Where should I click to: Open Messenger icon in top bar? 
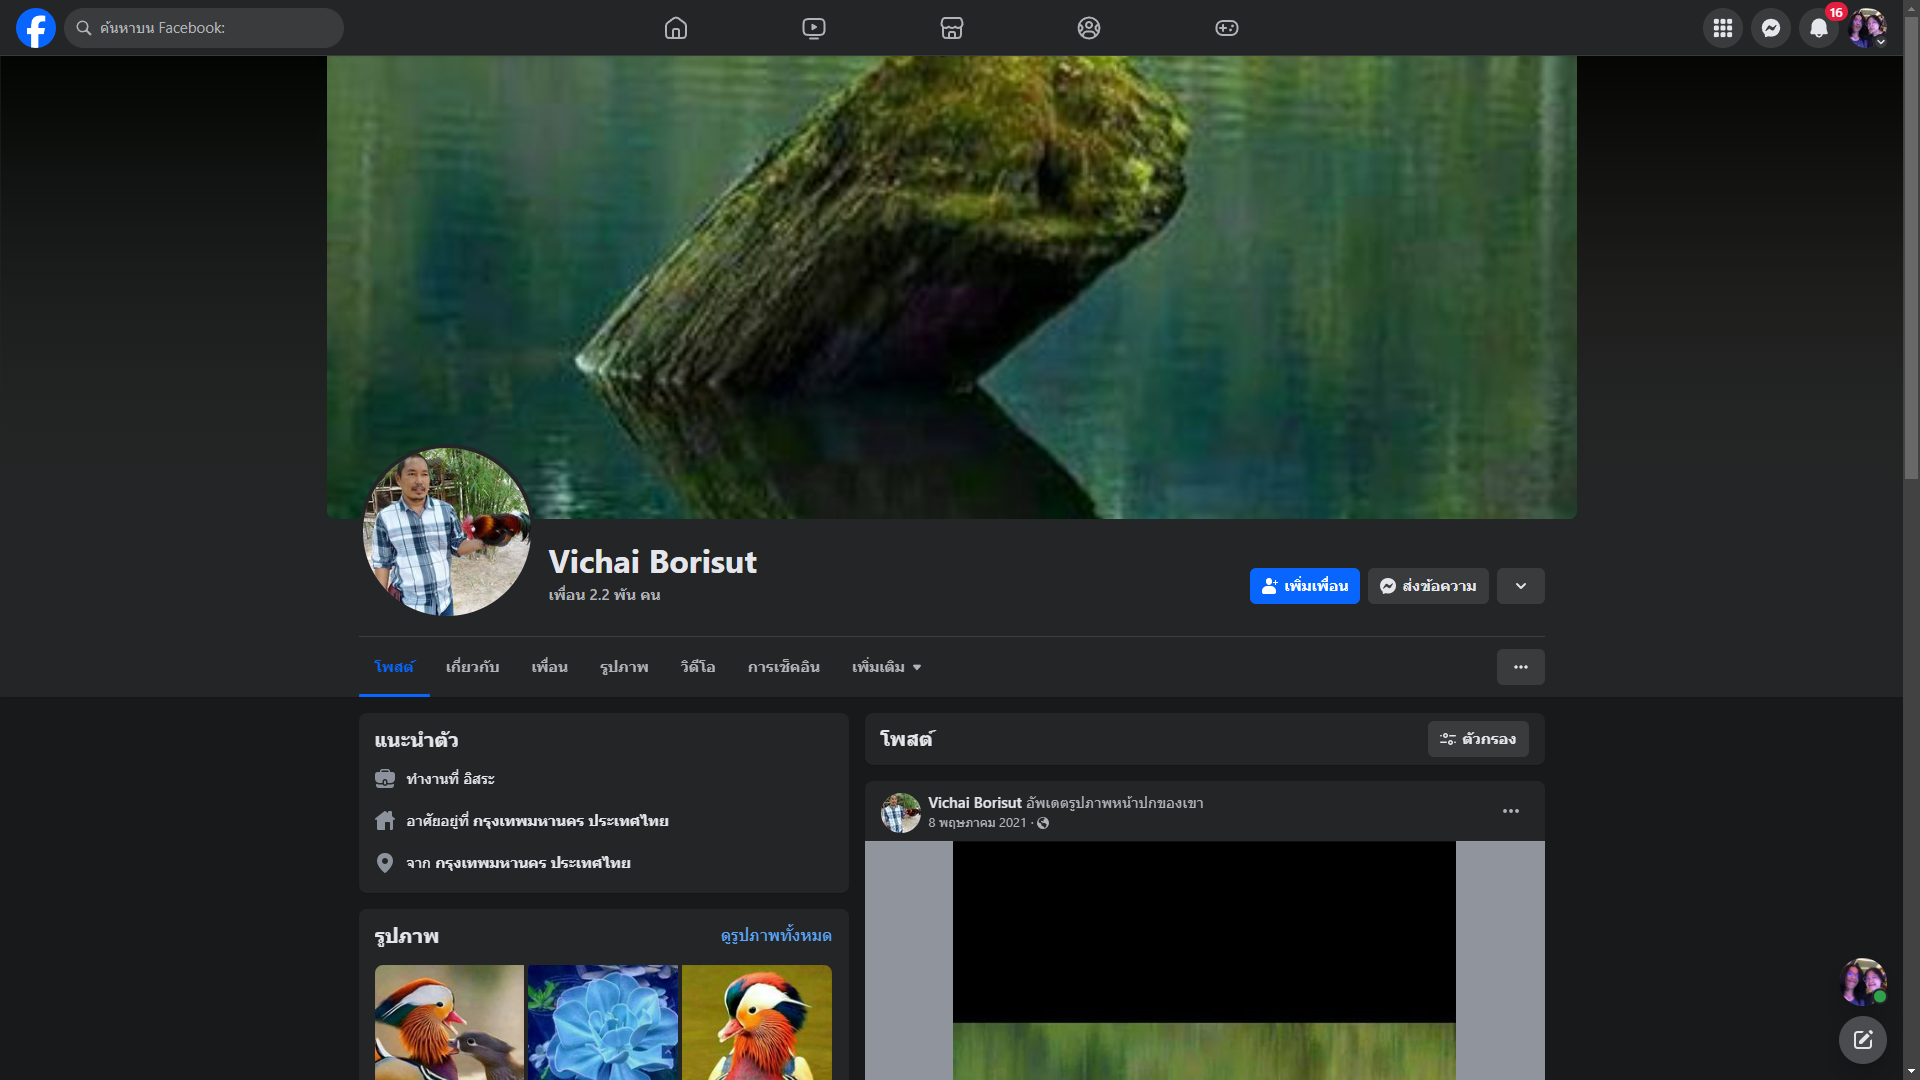1770,28
